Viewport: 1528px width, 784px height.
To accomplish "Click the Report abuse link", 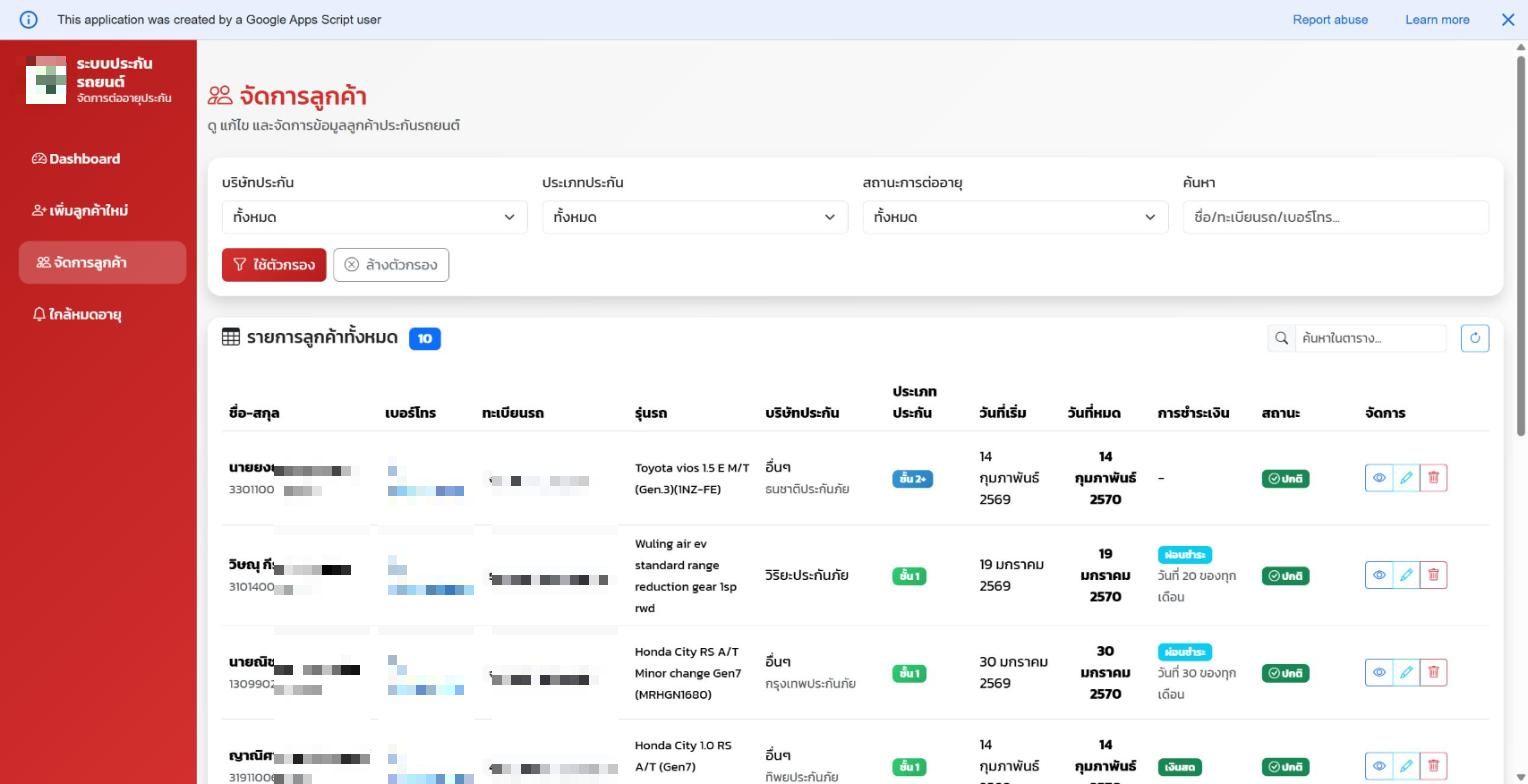I will 1330,19.
